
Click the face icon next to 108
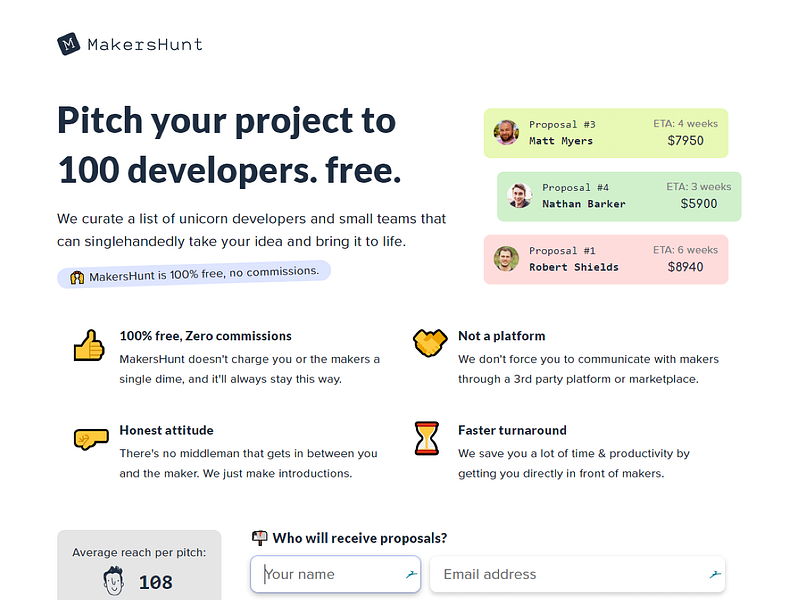pos(113,581)
